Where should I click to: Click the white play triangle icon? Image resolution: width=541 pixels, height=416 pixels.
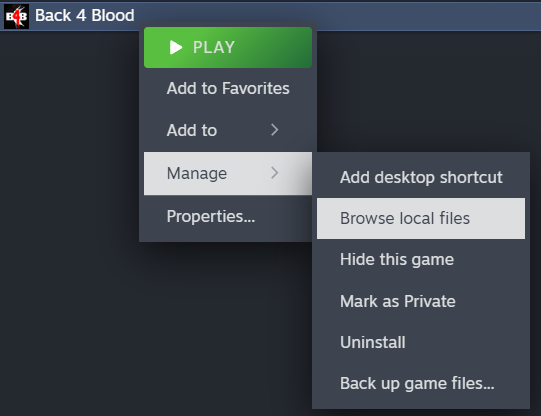pos(176,47)
